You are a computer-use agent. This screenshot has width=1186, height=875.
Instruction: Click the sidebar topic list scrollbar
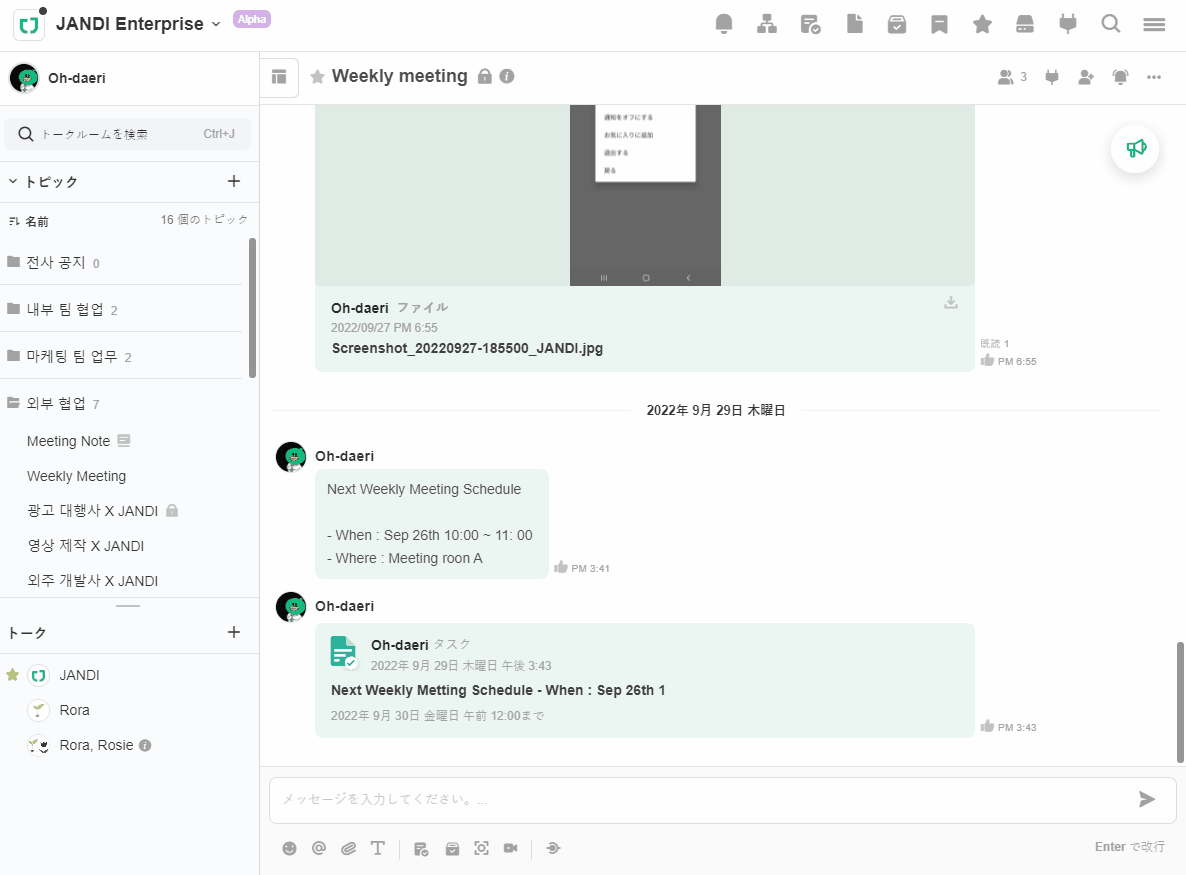[253, 308]
